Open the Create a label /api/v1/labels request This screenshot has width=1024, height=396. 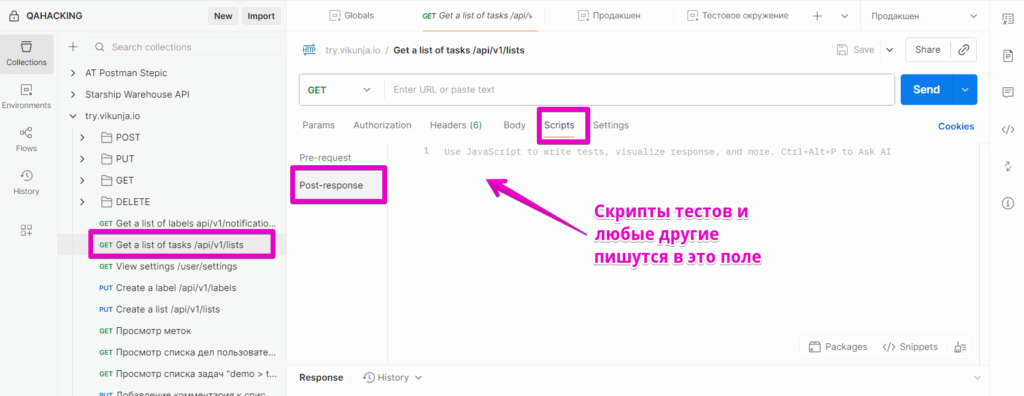pyautogui.click(x=168, y=288)
